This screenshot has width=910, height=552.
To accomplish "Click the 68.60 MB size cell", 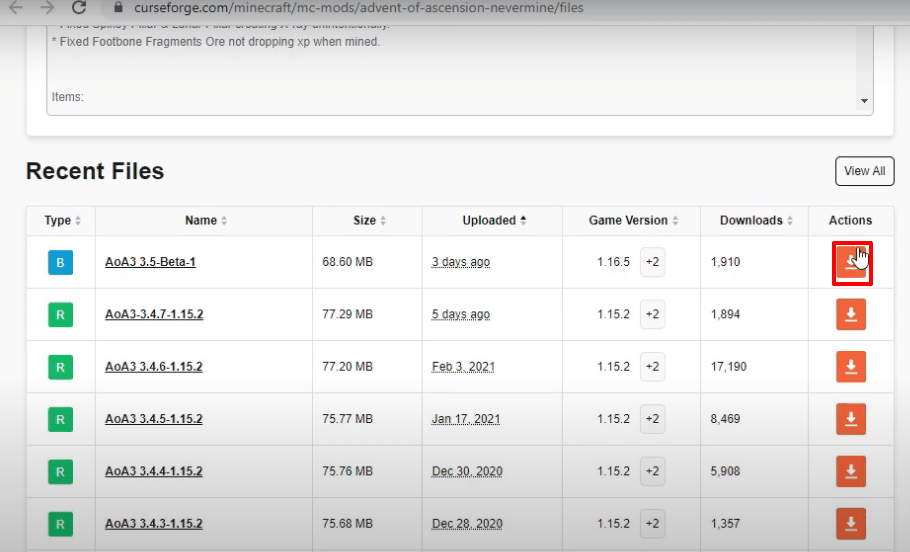I will [x=347, y=262].
